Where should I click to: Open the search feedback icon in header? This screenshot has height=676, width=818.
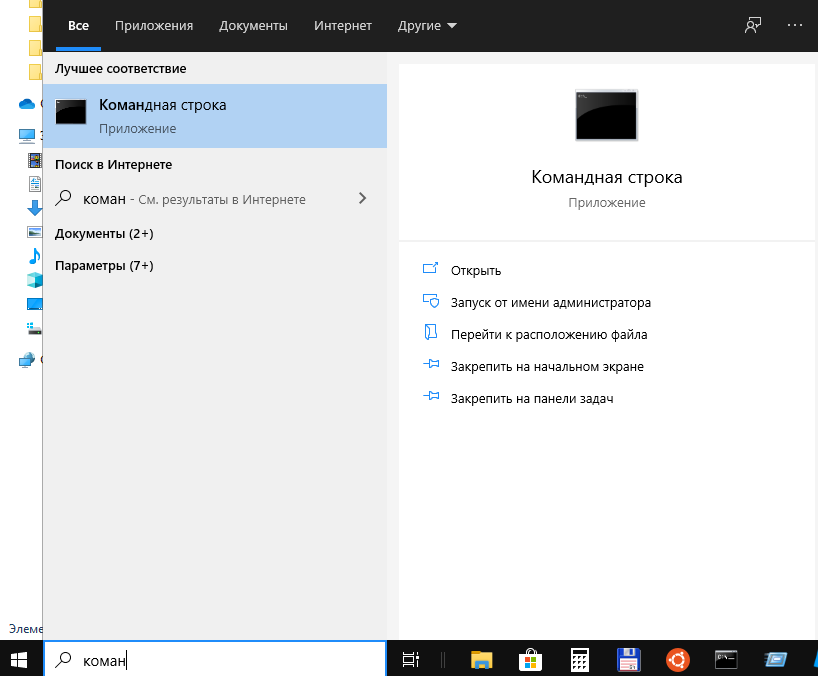point(753,25)
